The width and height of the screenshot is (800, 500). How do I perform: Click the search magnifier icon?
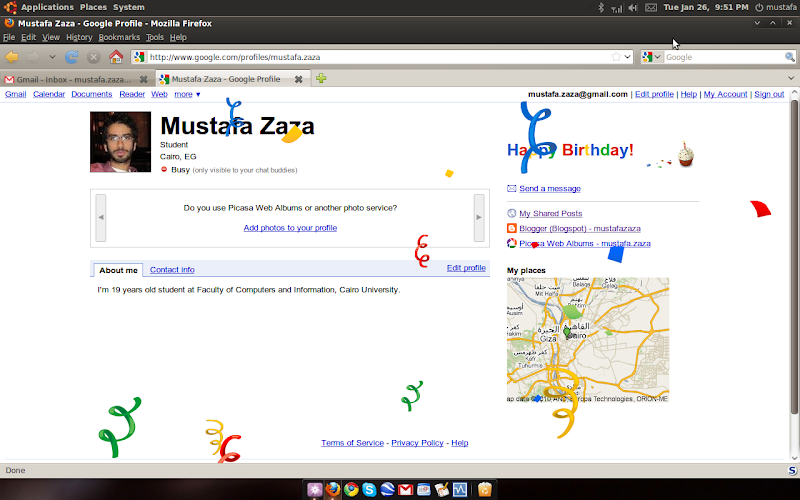[789, 57]
